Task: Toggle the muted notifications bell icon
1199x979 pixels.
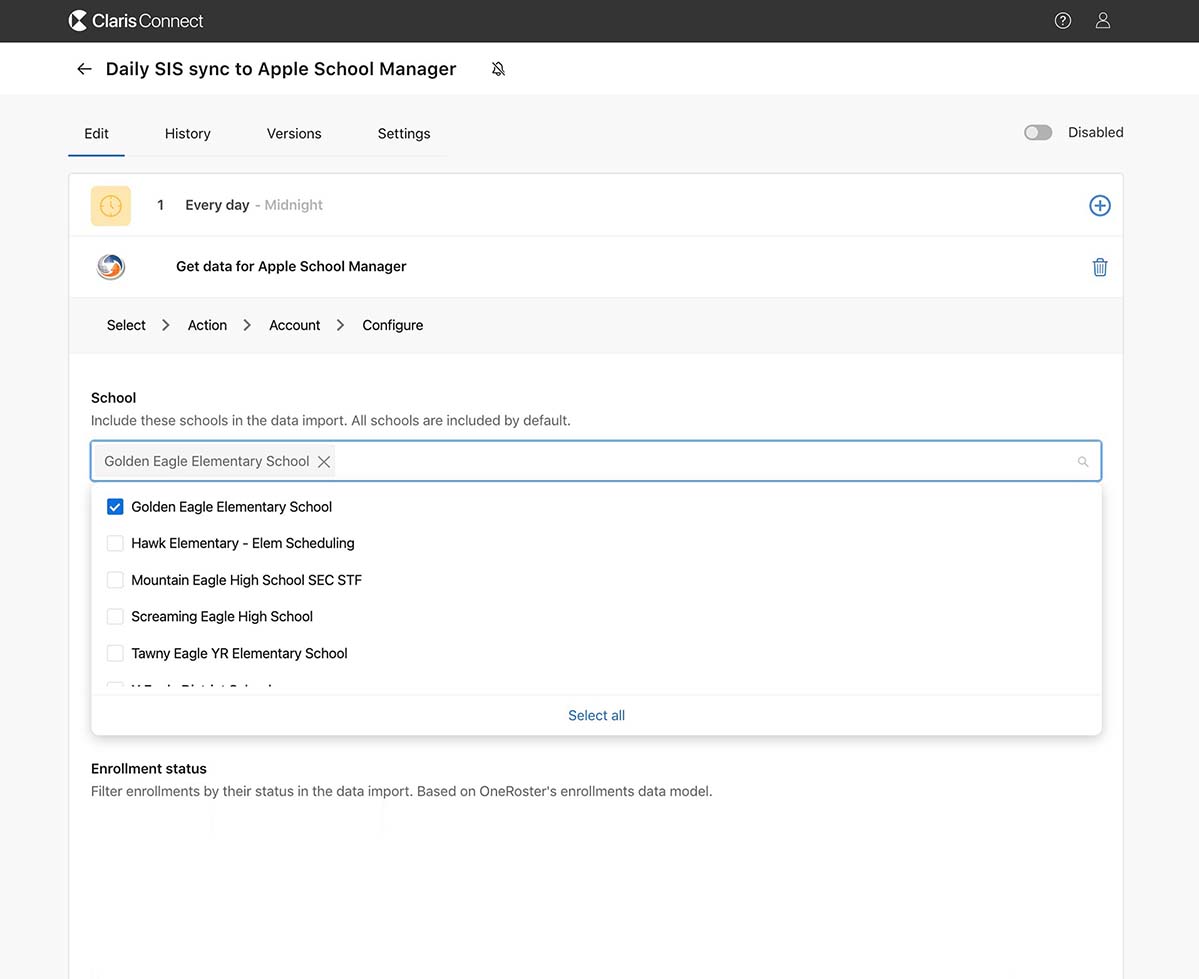Action: (x=498, y=69)
